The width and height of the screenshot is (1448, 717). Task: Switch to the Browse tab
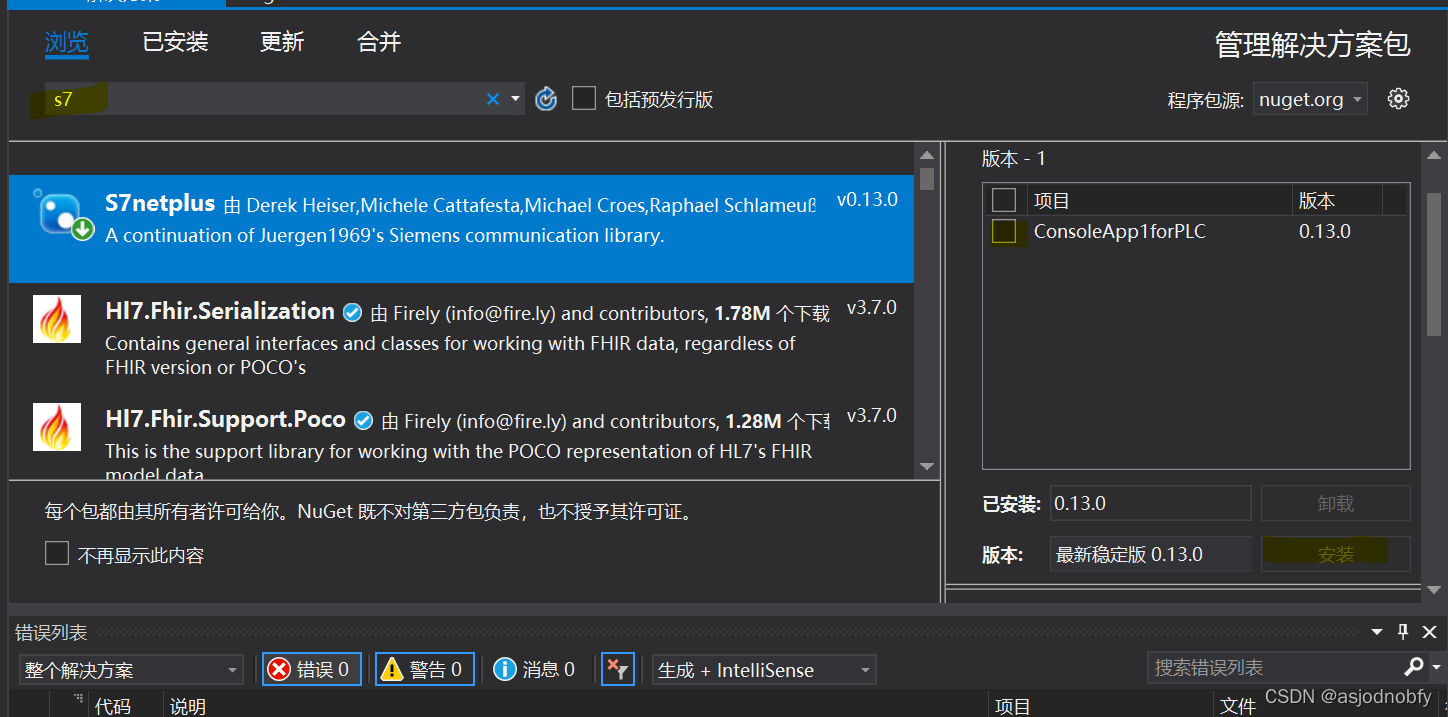tap(67, 42)
